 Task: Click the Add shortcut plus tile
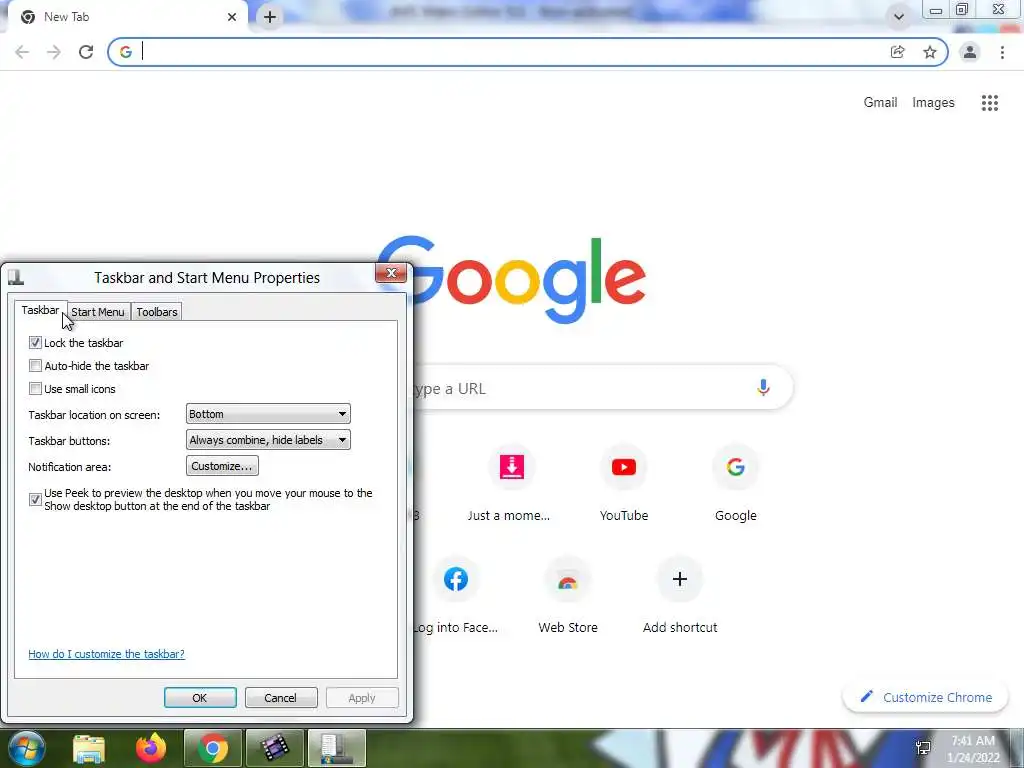click(x=680, y=596)
